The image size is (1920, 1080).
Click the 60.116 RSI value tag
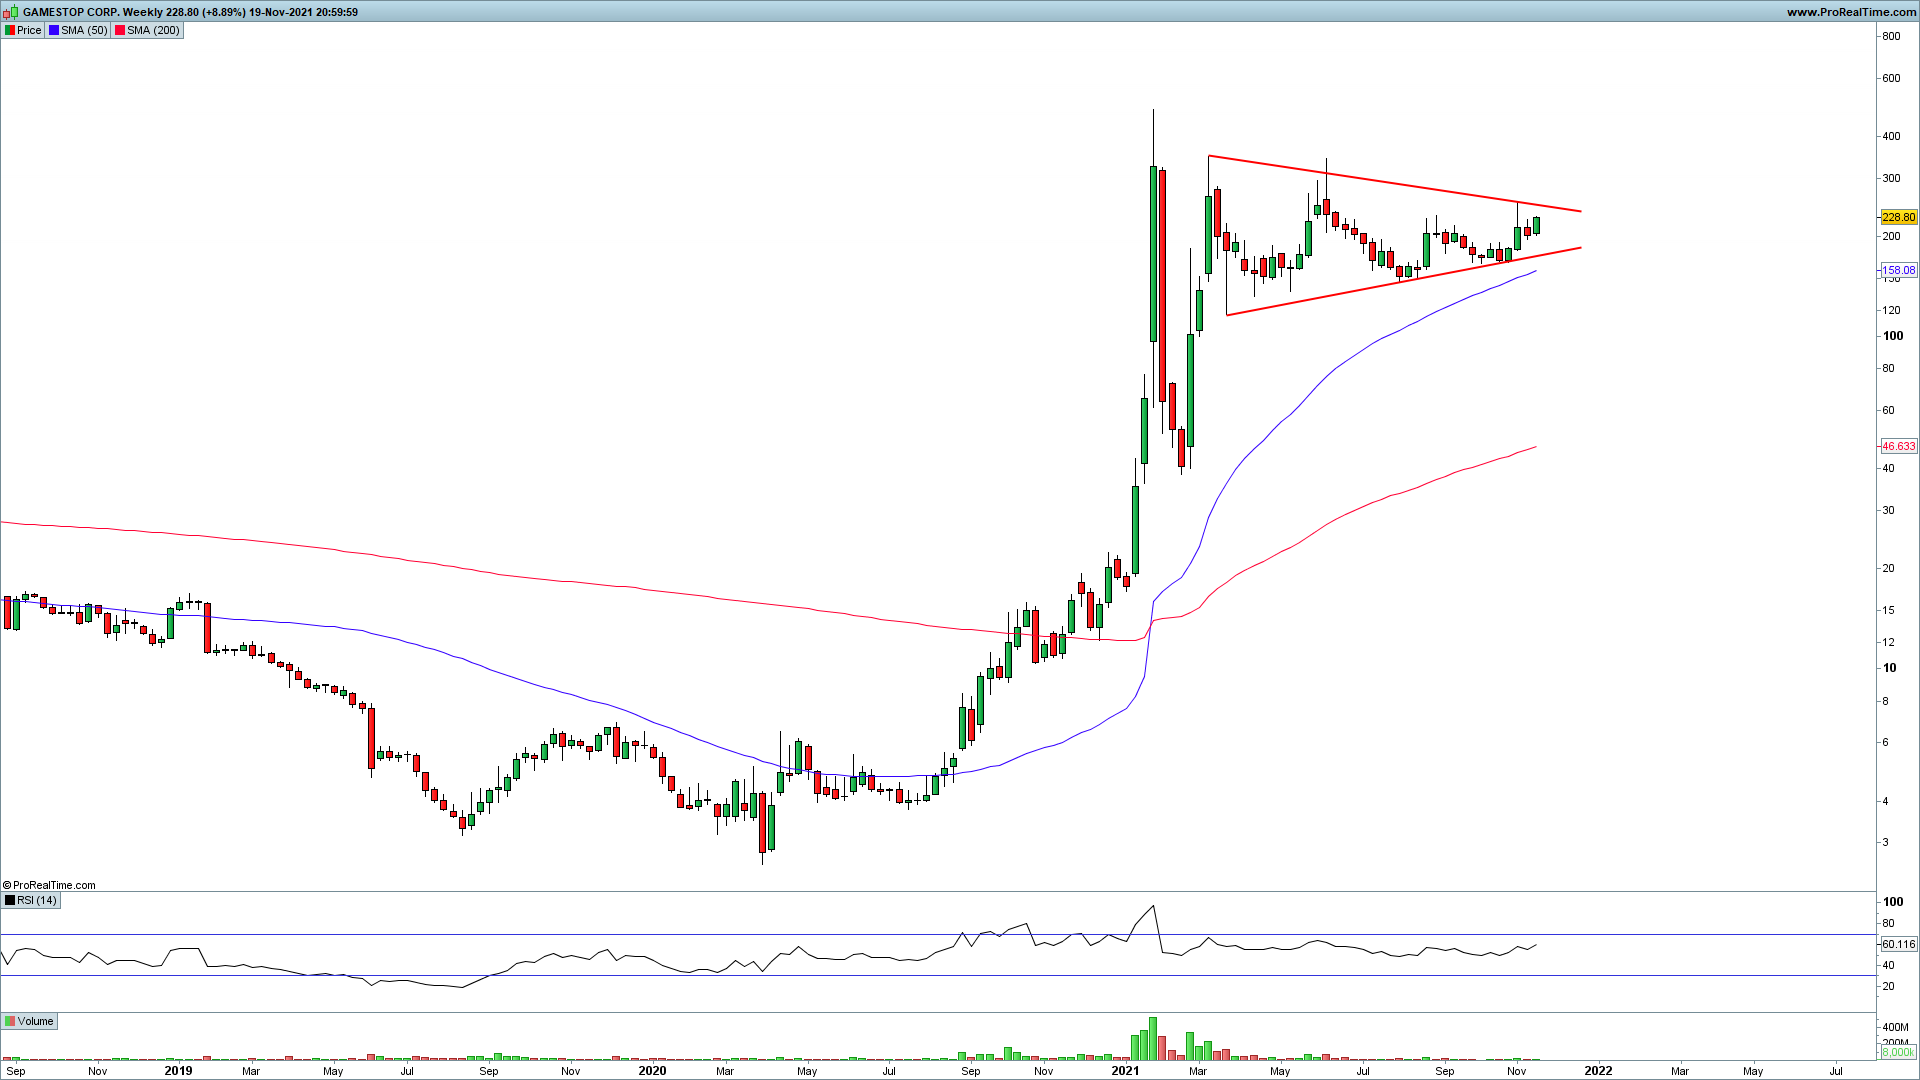1898,944
